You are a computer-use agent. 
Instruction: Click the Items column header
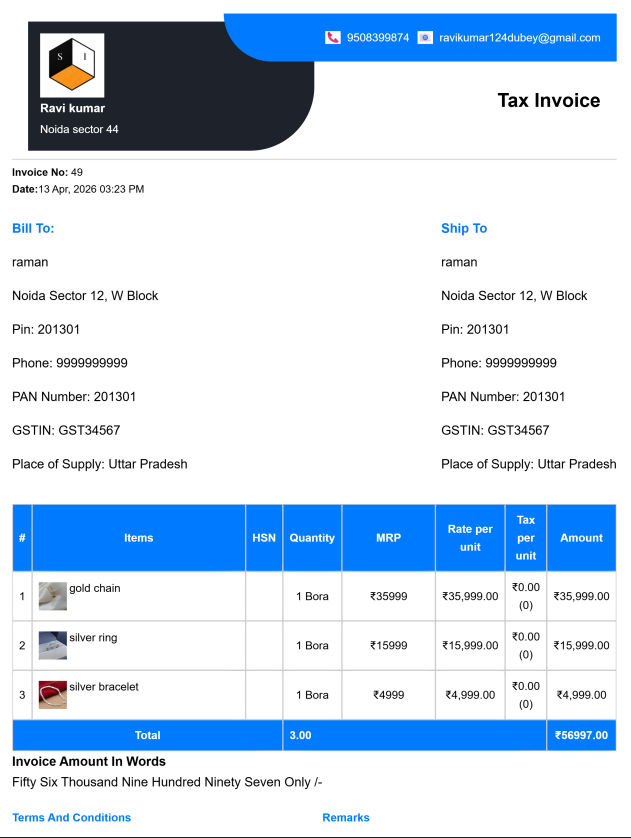139,538
